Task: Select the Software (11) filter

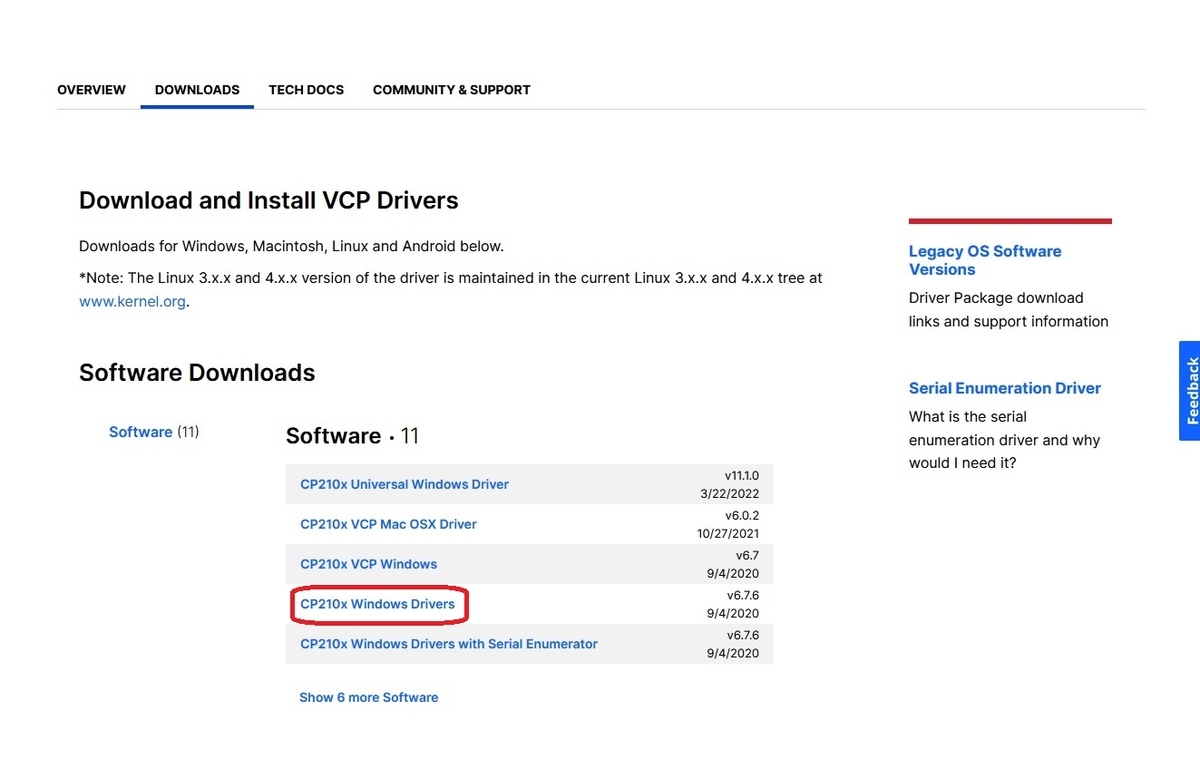Action: [154, 432]
